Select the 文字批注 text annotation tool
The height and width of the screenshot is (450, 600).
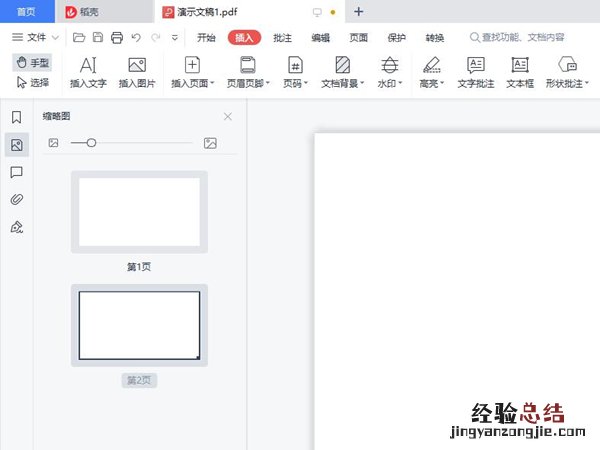click(476, 72)
